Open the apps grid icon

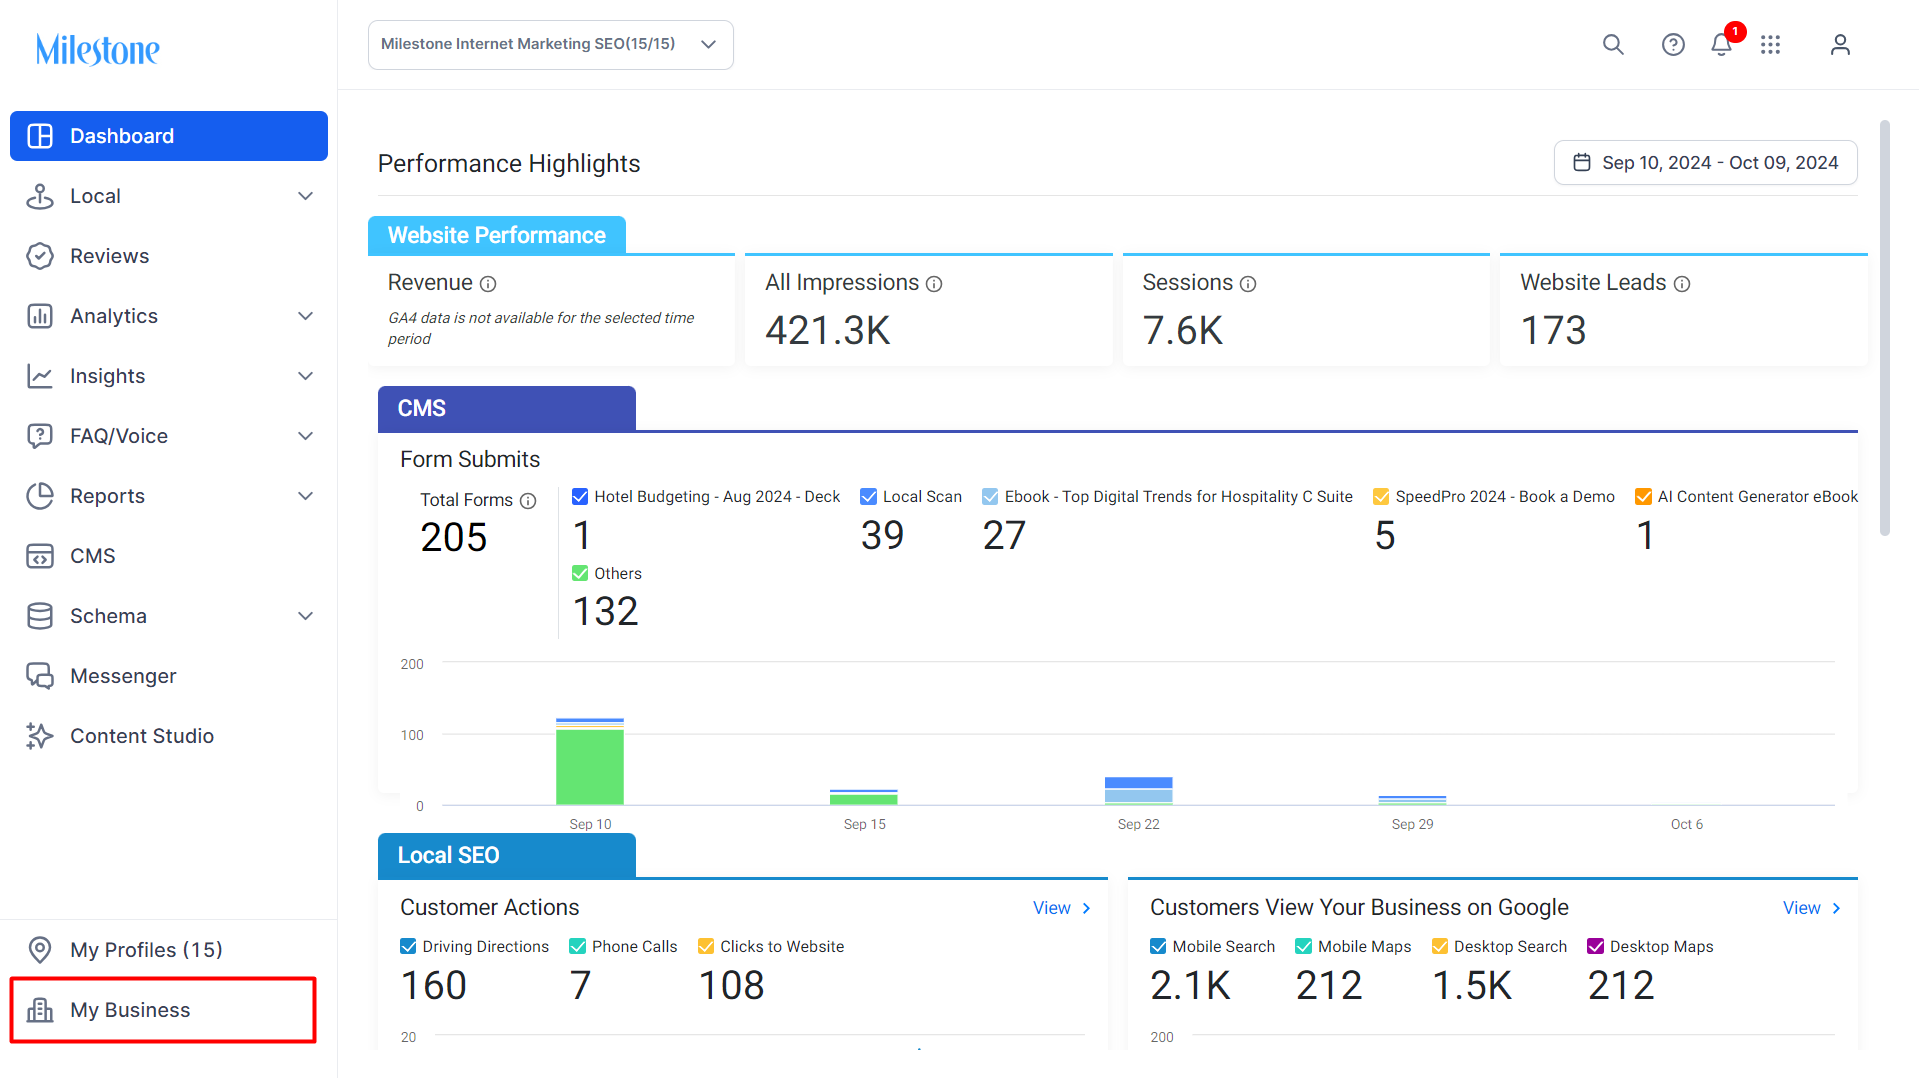[x=1771, y=45]
